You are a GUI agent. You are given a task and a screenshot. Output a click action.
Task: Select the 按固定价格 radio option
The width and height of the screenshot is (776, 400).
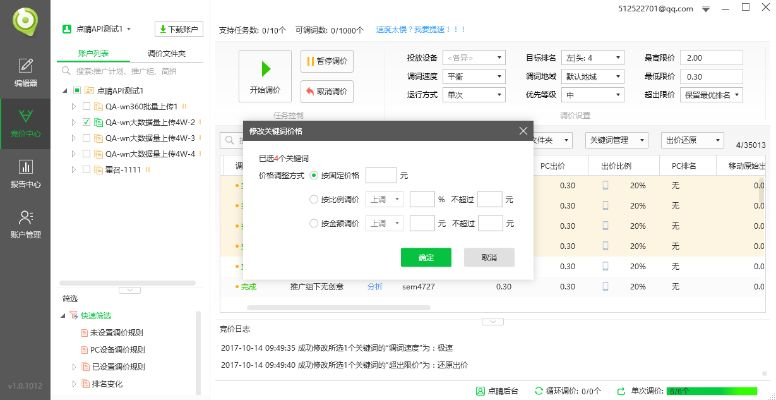[x=313, y=175]
